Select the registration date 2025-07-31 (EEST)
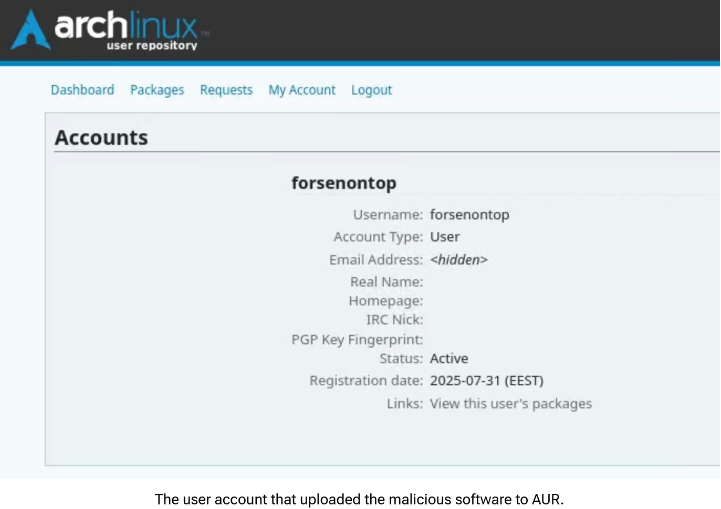 486,381
